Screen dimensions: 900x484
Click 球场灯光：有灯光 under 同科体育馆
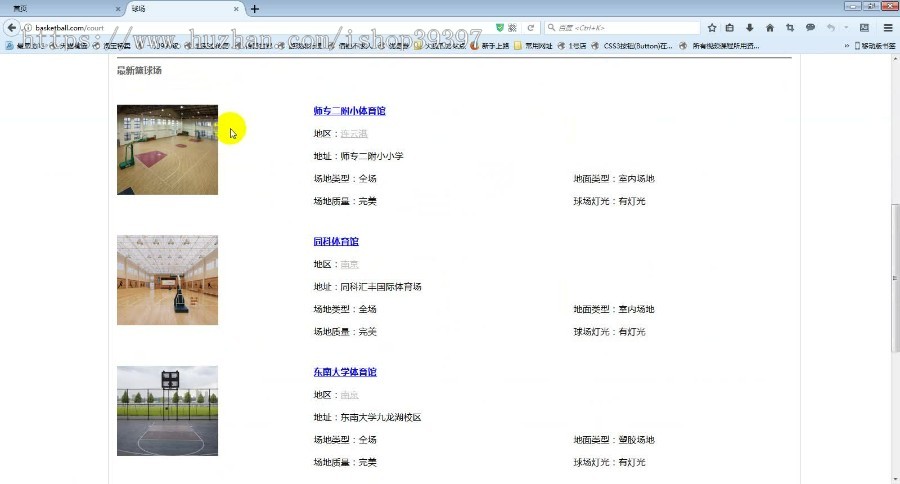coord(609,331)
